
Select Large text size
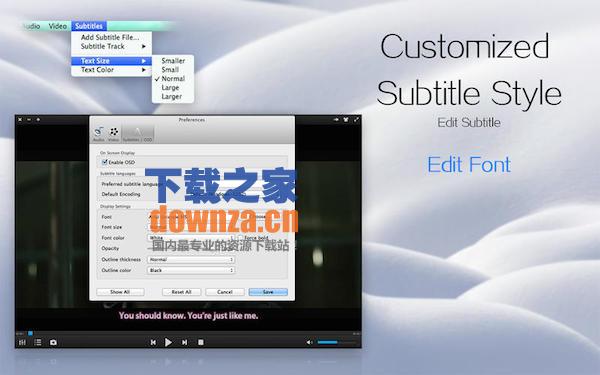coord(173,88)
